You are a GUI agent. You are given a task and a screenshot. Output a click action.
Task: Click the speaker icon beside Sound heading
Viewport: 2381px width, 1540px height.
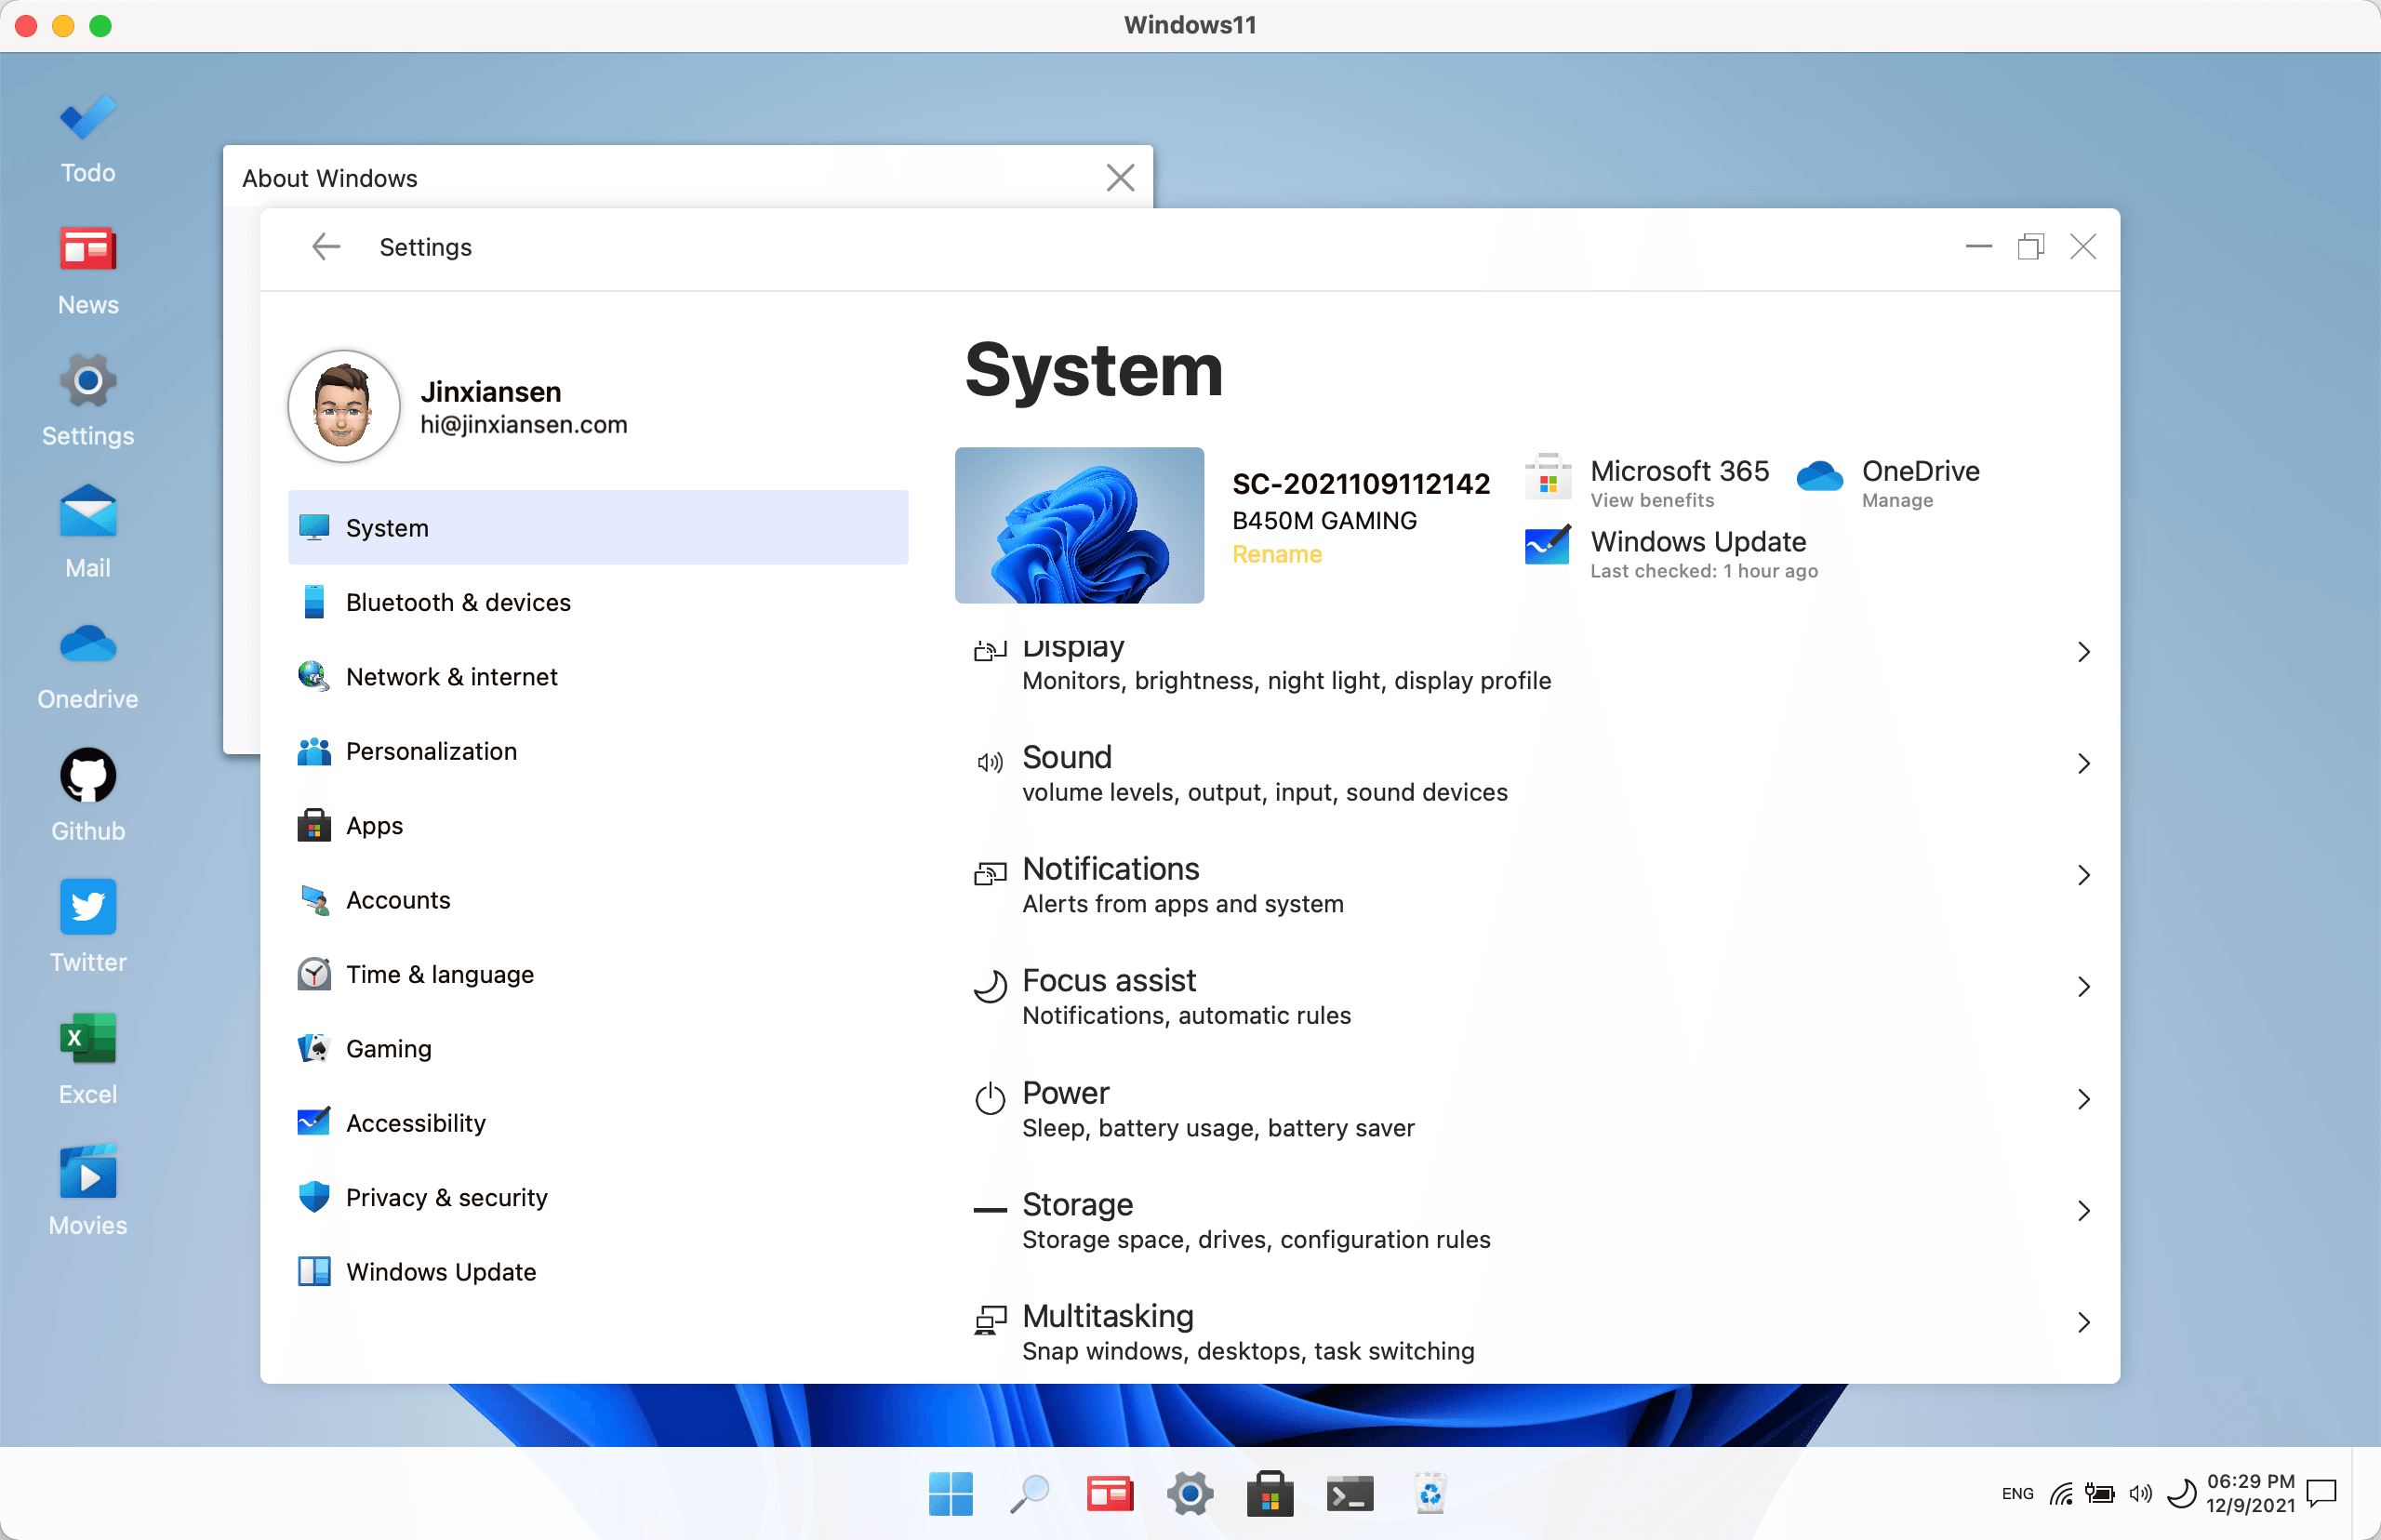click(989, 763)
